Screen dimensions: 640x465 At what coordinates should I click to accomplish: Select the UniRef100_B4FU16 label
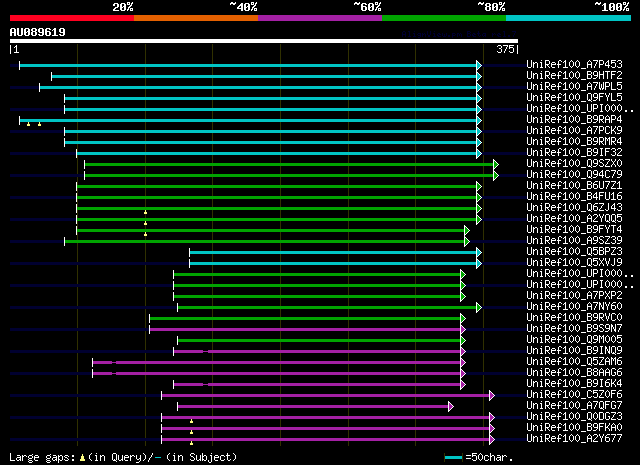574,197
